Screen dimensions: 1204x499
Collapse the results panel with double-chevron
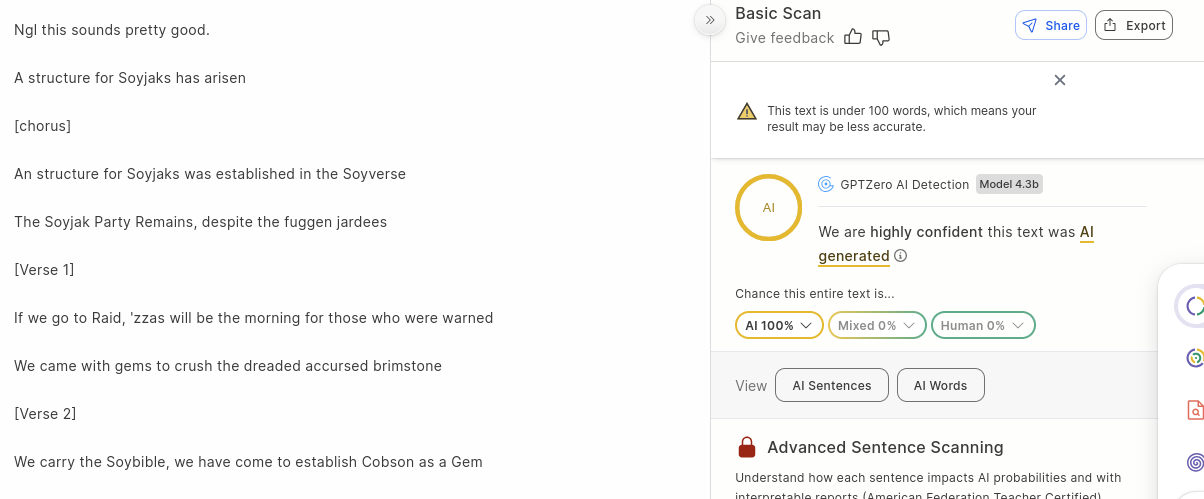pyautogui.click(x=709, y=20)
